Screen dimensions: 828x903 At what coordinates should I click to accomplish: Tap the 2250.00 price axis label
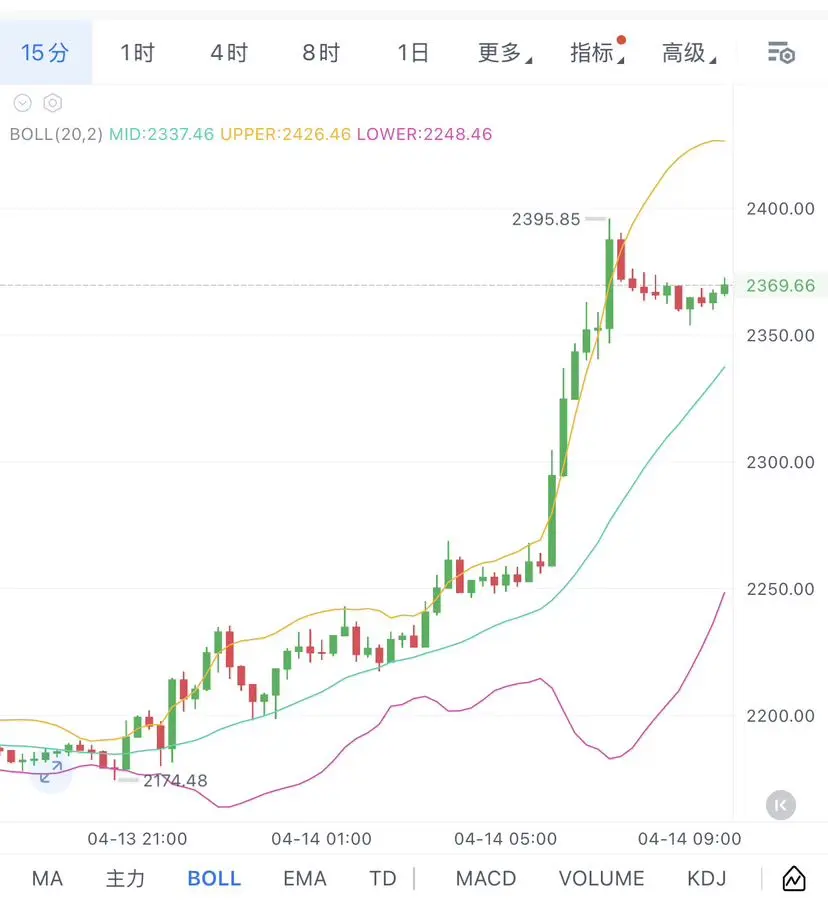click(x=780, y=589)
